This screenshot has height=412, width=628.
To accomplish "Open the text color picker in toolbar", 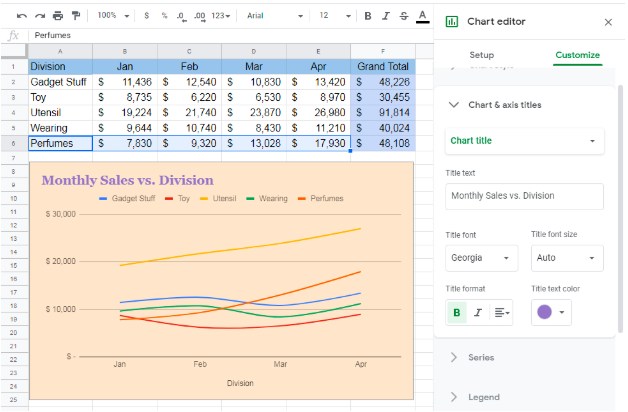I will pos(422,16).
